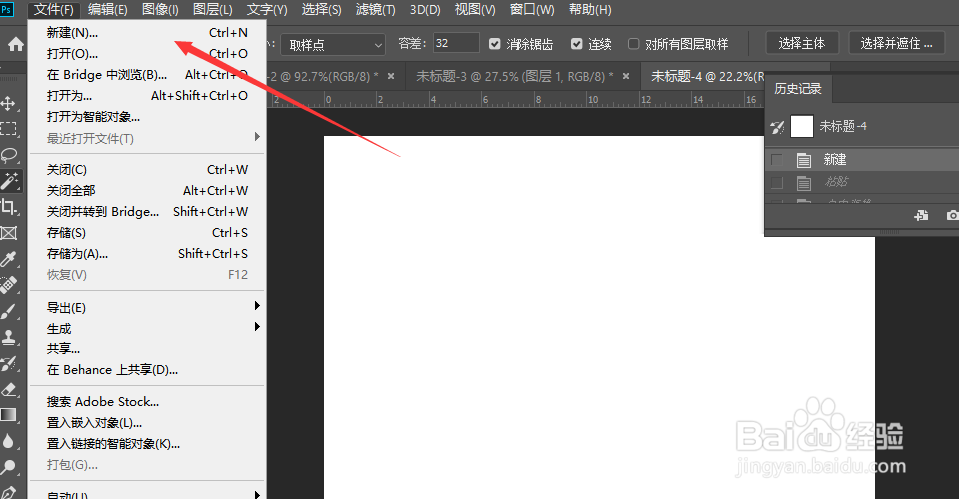Select the History Brush tool
959x499 pixels.
(9, 363)
